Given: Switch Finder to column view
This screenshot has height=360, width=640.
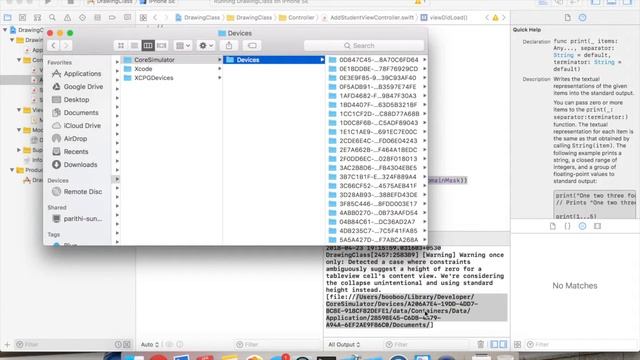Looking at the screenshot, I should coord(148,46).
